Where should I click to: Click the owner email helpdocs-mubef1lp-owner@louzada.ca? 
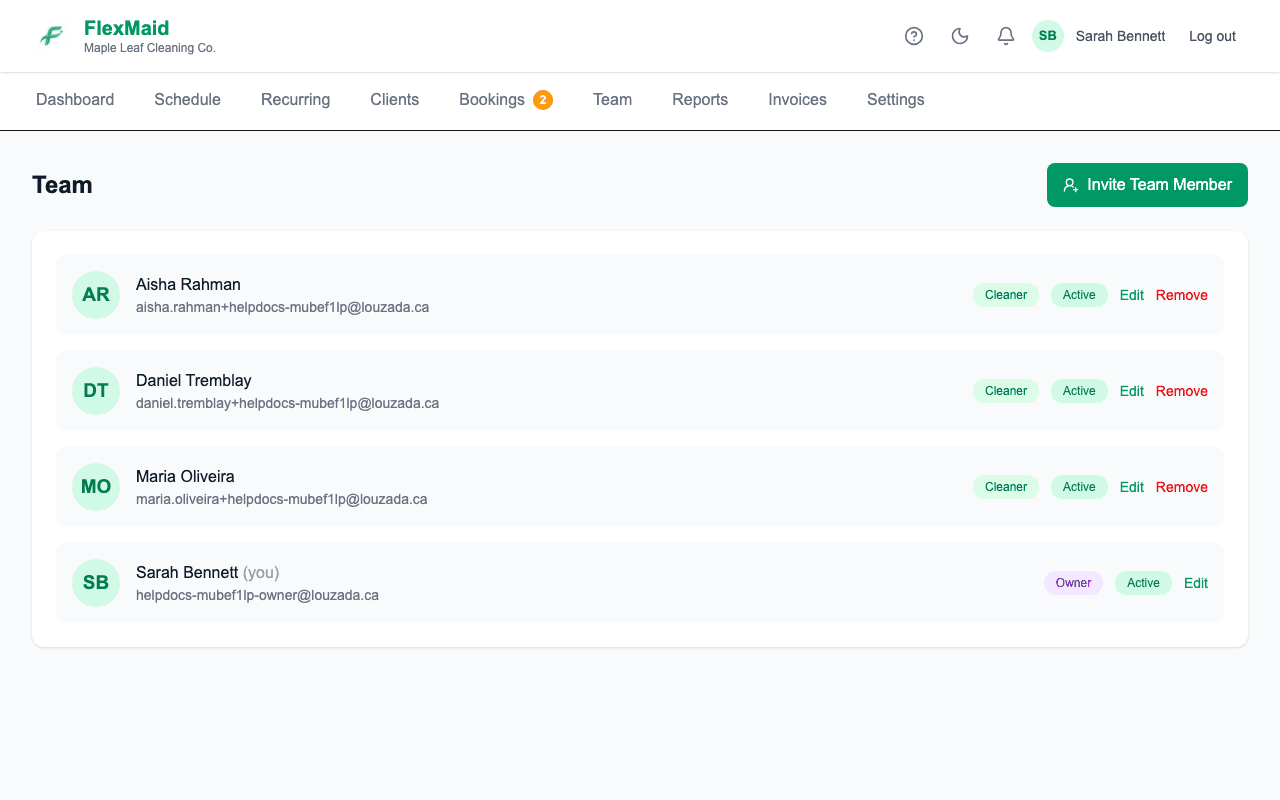click(257, 596)
